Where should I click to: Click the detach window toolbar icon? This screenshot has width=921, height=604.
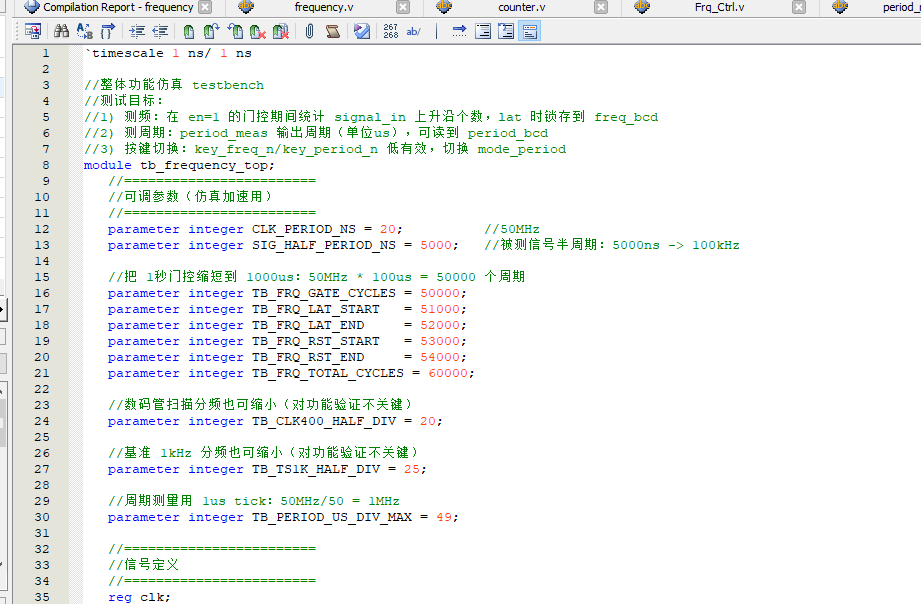click(33, 31)
